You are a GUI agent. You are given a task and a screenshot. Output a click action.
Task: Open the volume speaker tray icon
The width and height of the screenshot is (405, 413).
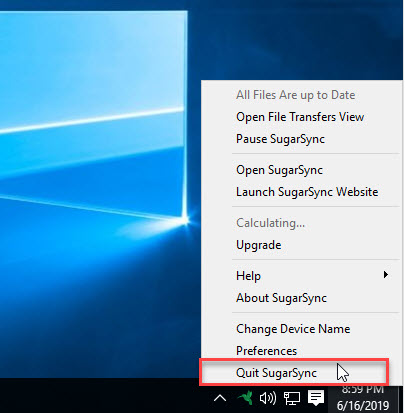pos(268,398)
